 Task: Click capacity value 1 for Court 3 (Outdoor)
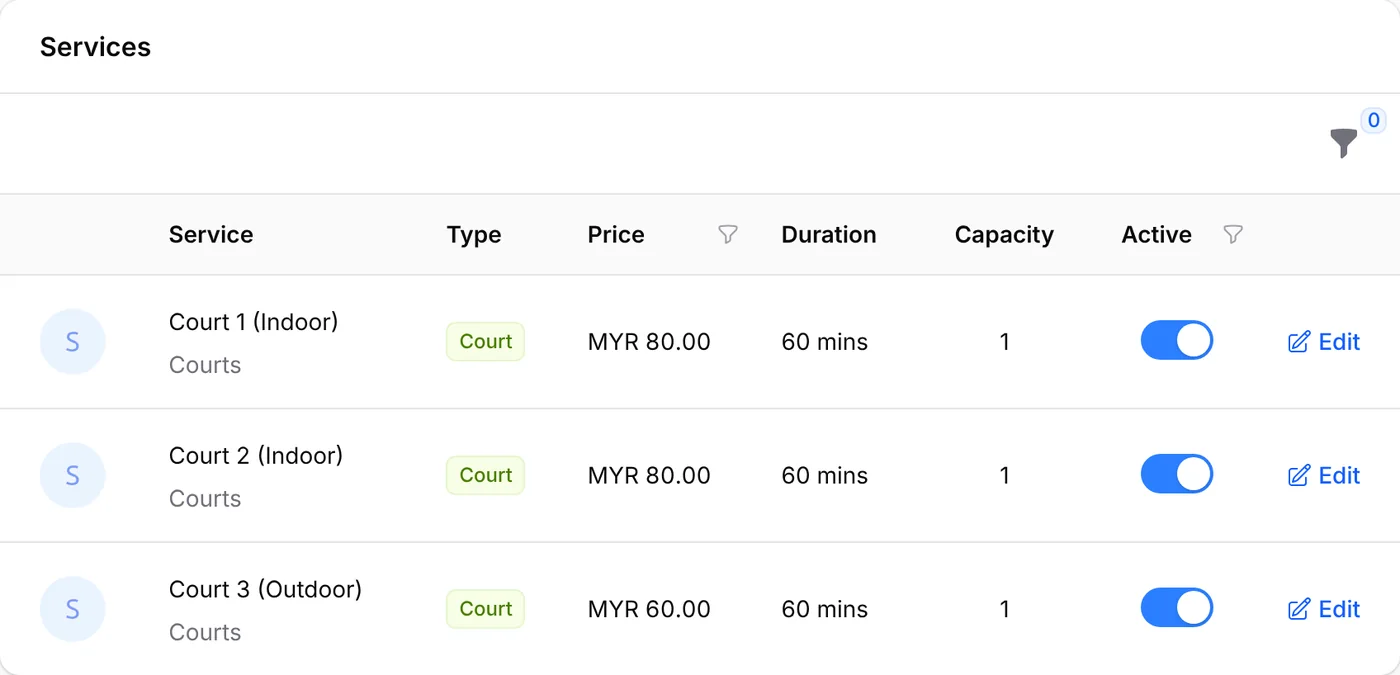[1004, 609]
